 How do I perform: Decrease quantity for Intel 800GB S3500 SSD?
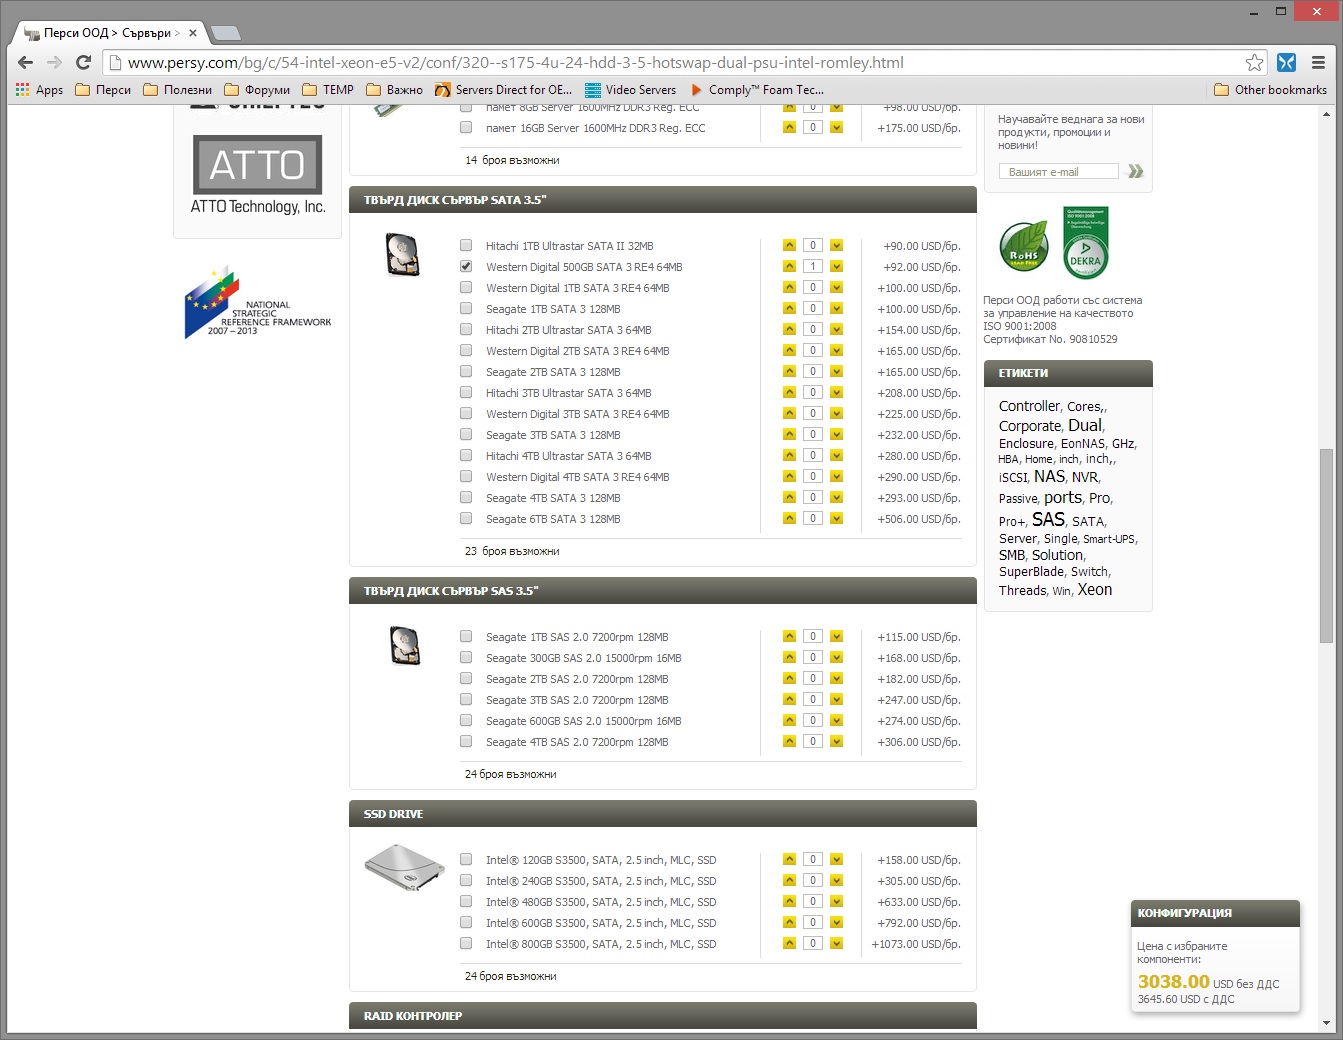click(x=836, y=943)
